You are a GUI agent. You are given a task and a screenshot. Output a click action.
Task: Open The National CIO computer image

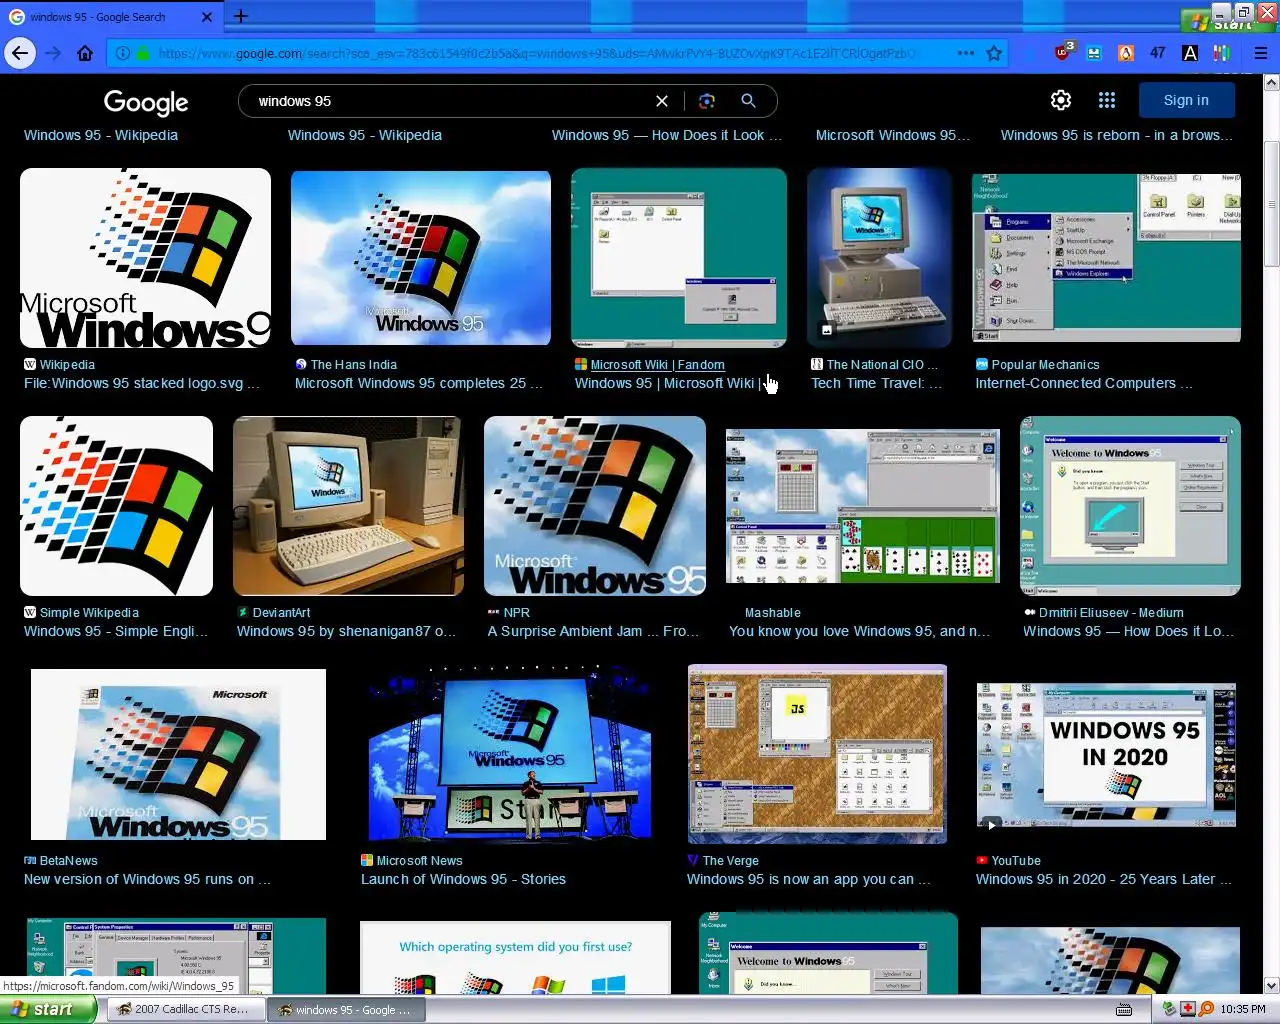[x=880, y=258]
